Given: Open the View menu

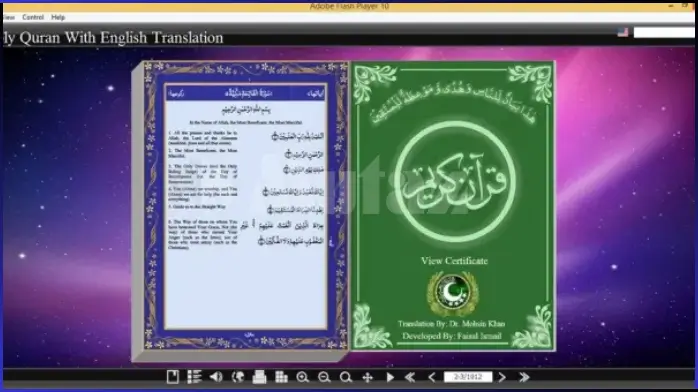Looking at the screenshot, I should [x=8, y=17].
